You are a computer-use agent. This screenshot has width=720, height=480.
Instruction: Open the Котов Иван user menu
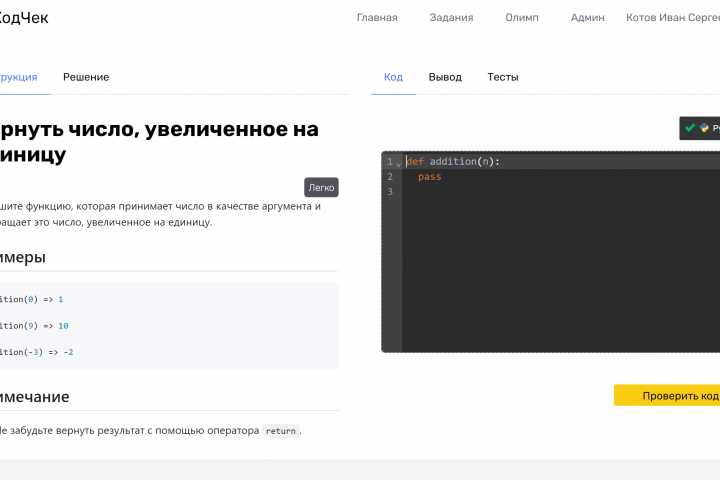[x=673, y=17]
